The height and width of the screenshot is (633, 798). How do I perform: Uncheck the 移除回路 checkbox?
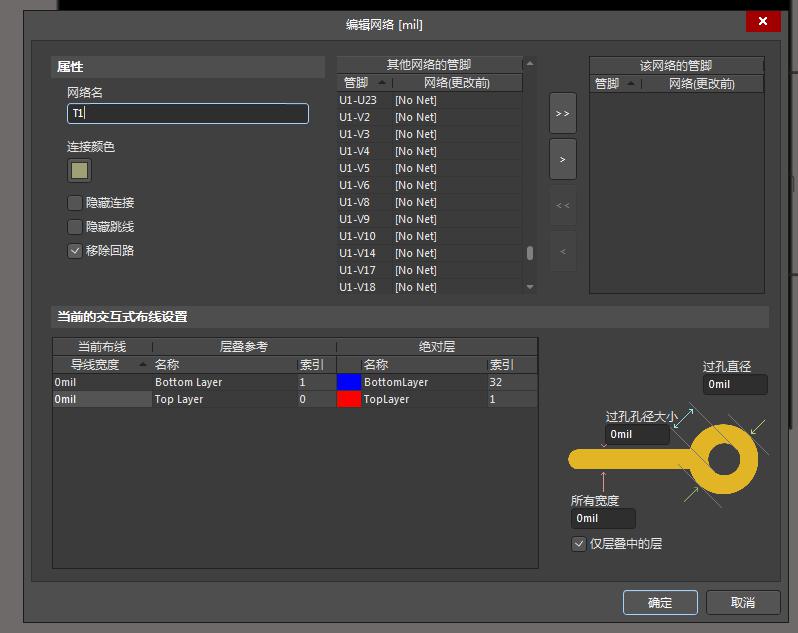(75, 251)
